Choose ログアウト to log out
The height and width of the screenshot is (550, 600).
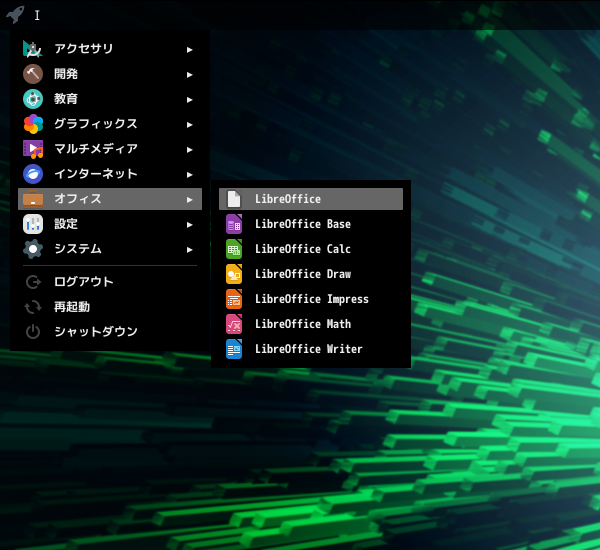point(110,282)
